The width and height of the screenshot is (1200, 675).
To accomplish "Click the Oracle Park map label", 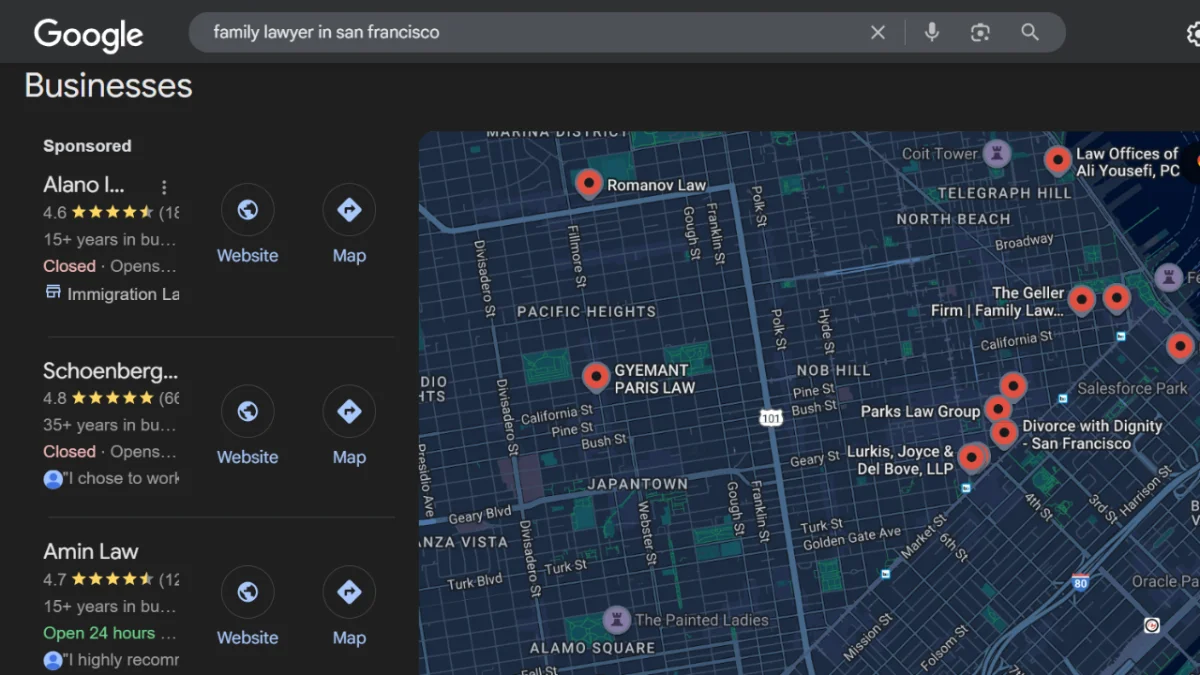I will coord(1166,581).
